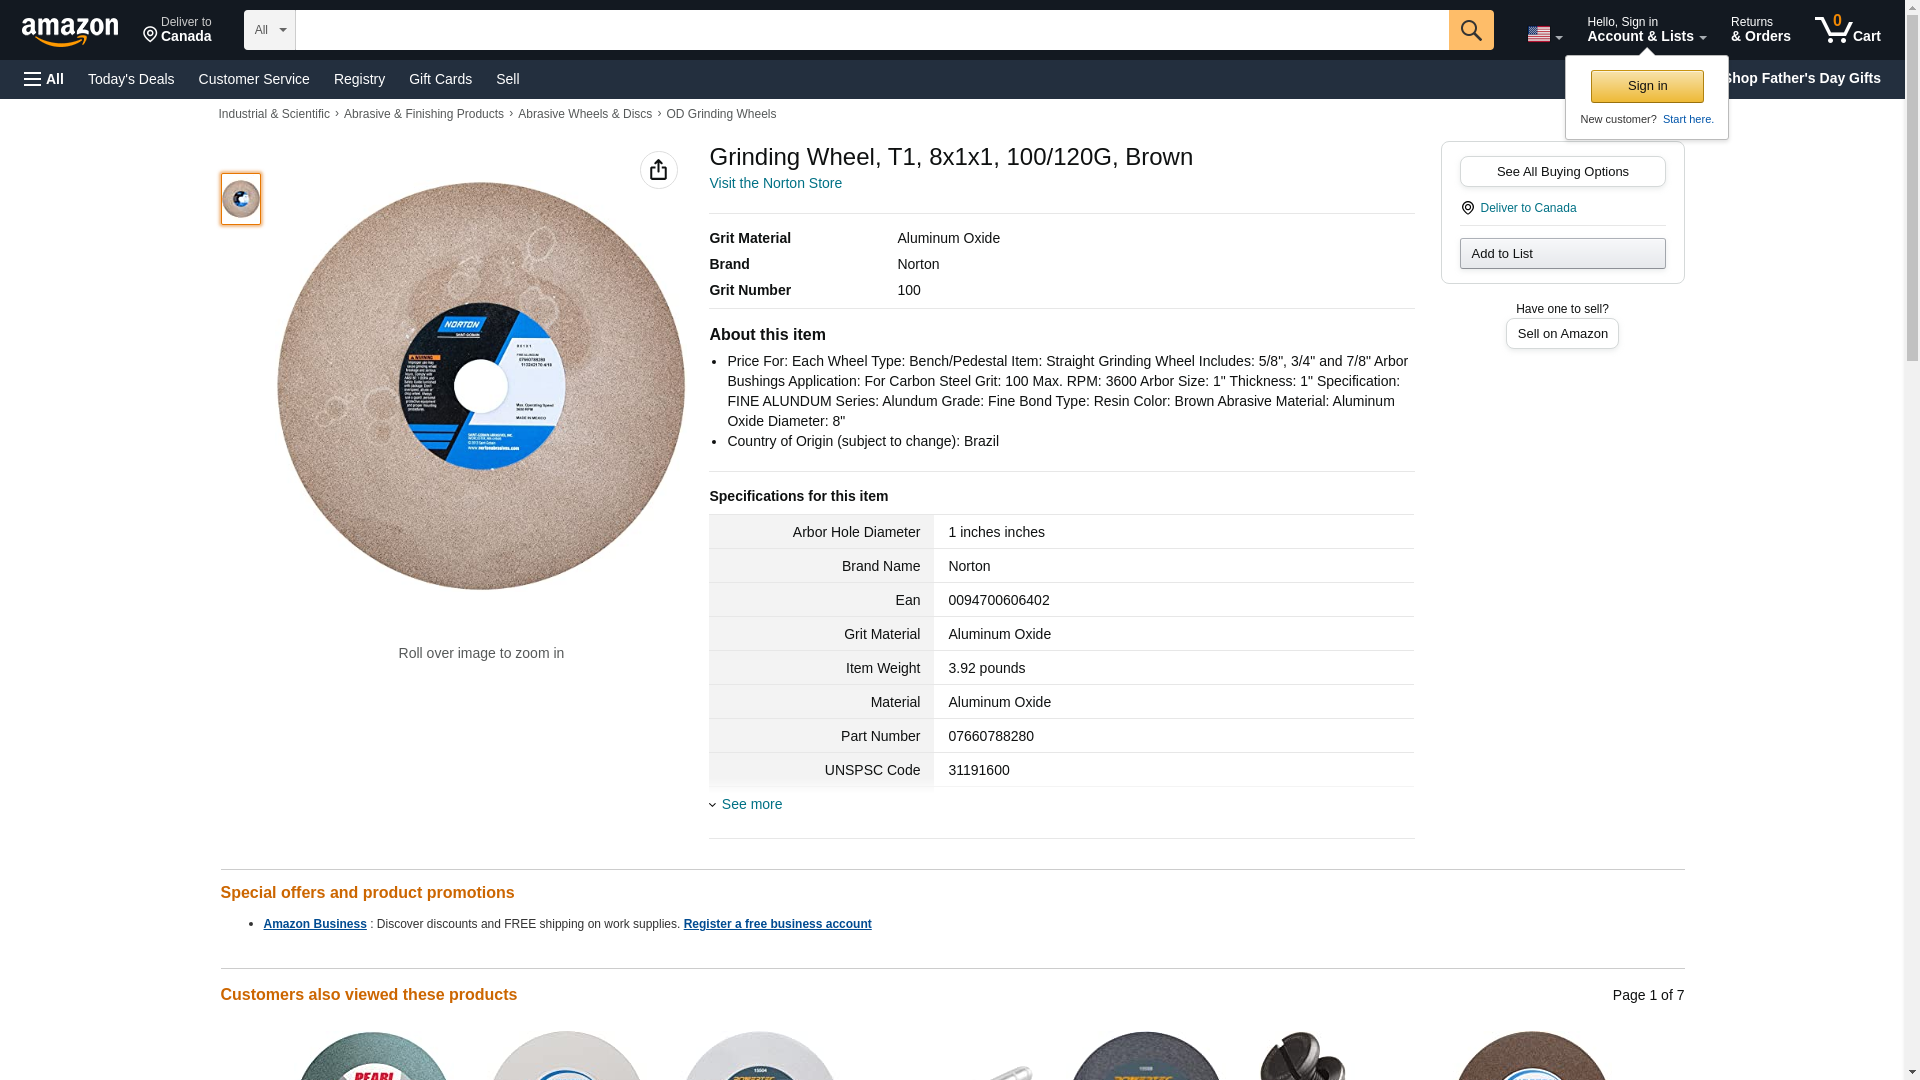Go to Gift Cards menu item
This screenshot has height=1080, width=1920.
[x=440, y=79]
